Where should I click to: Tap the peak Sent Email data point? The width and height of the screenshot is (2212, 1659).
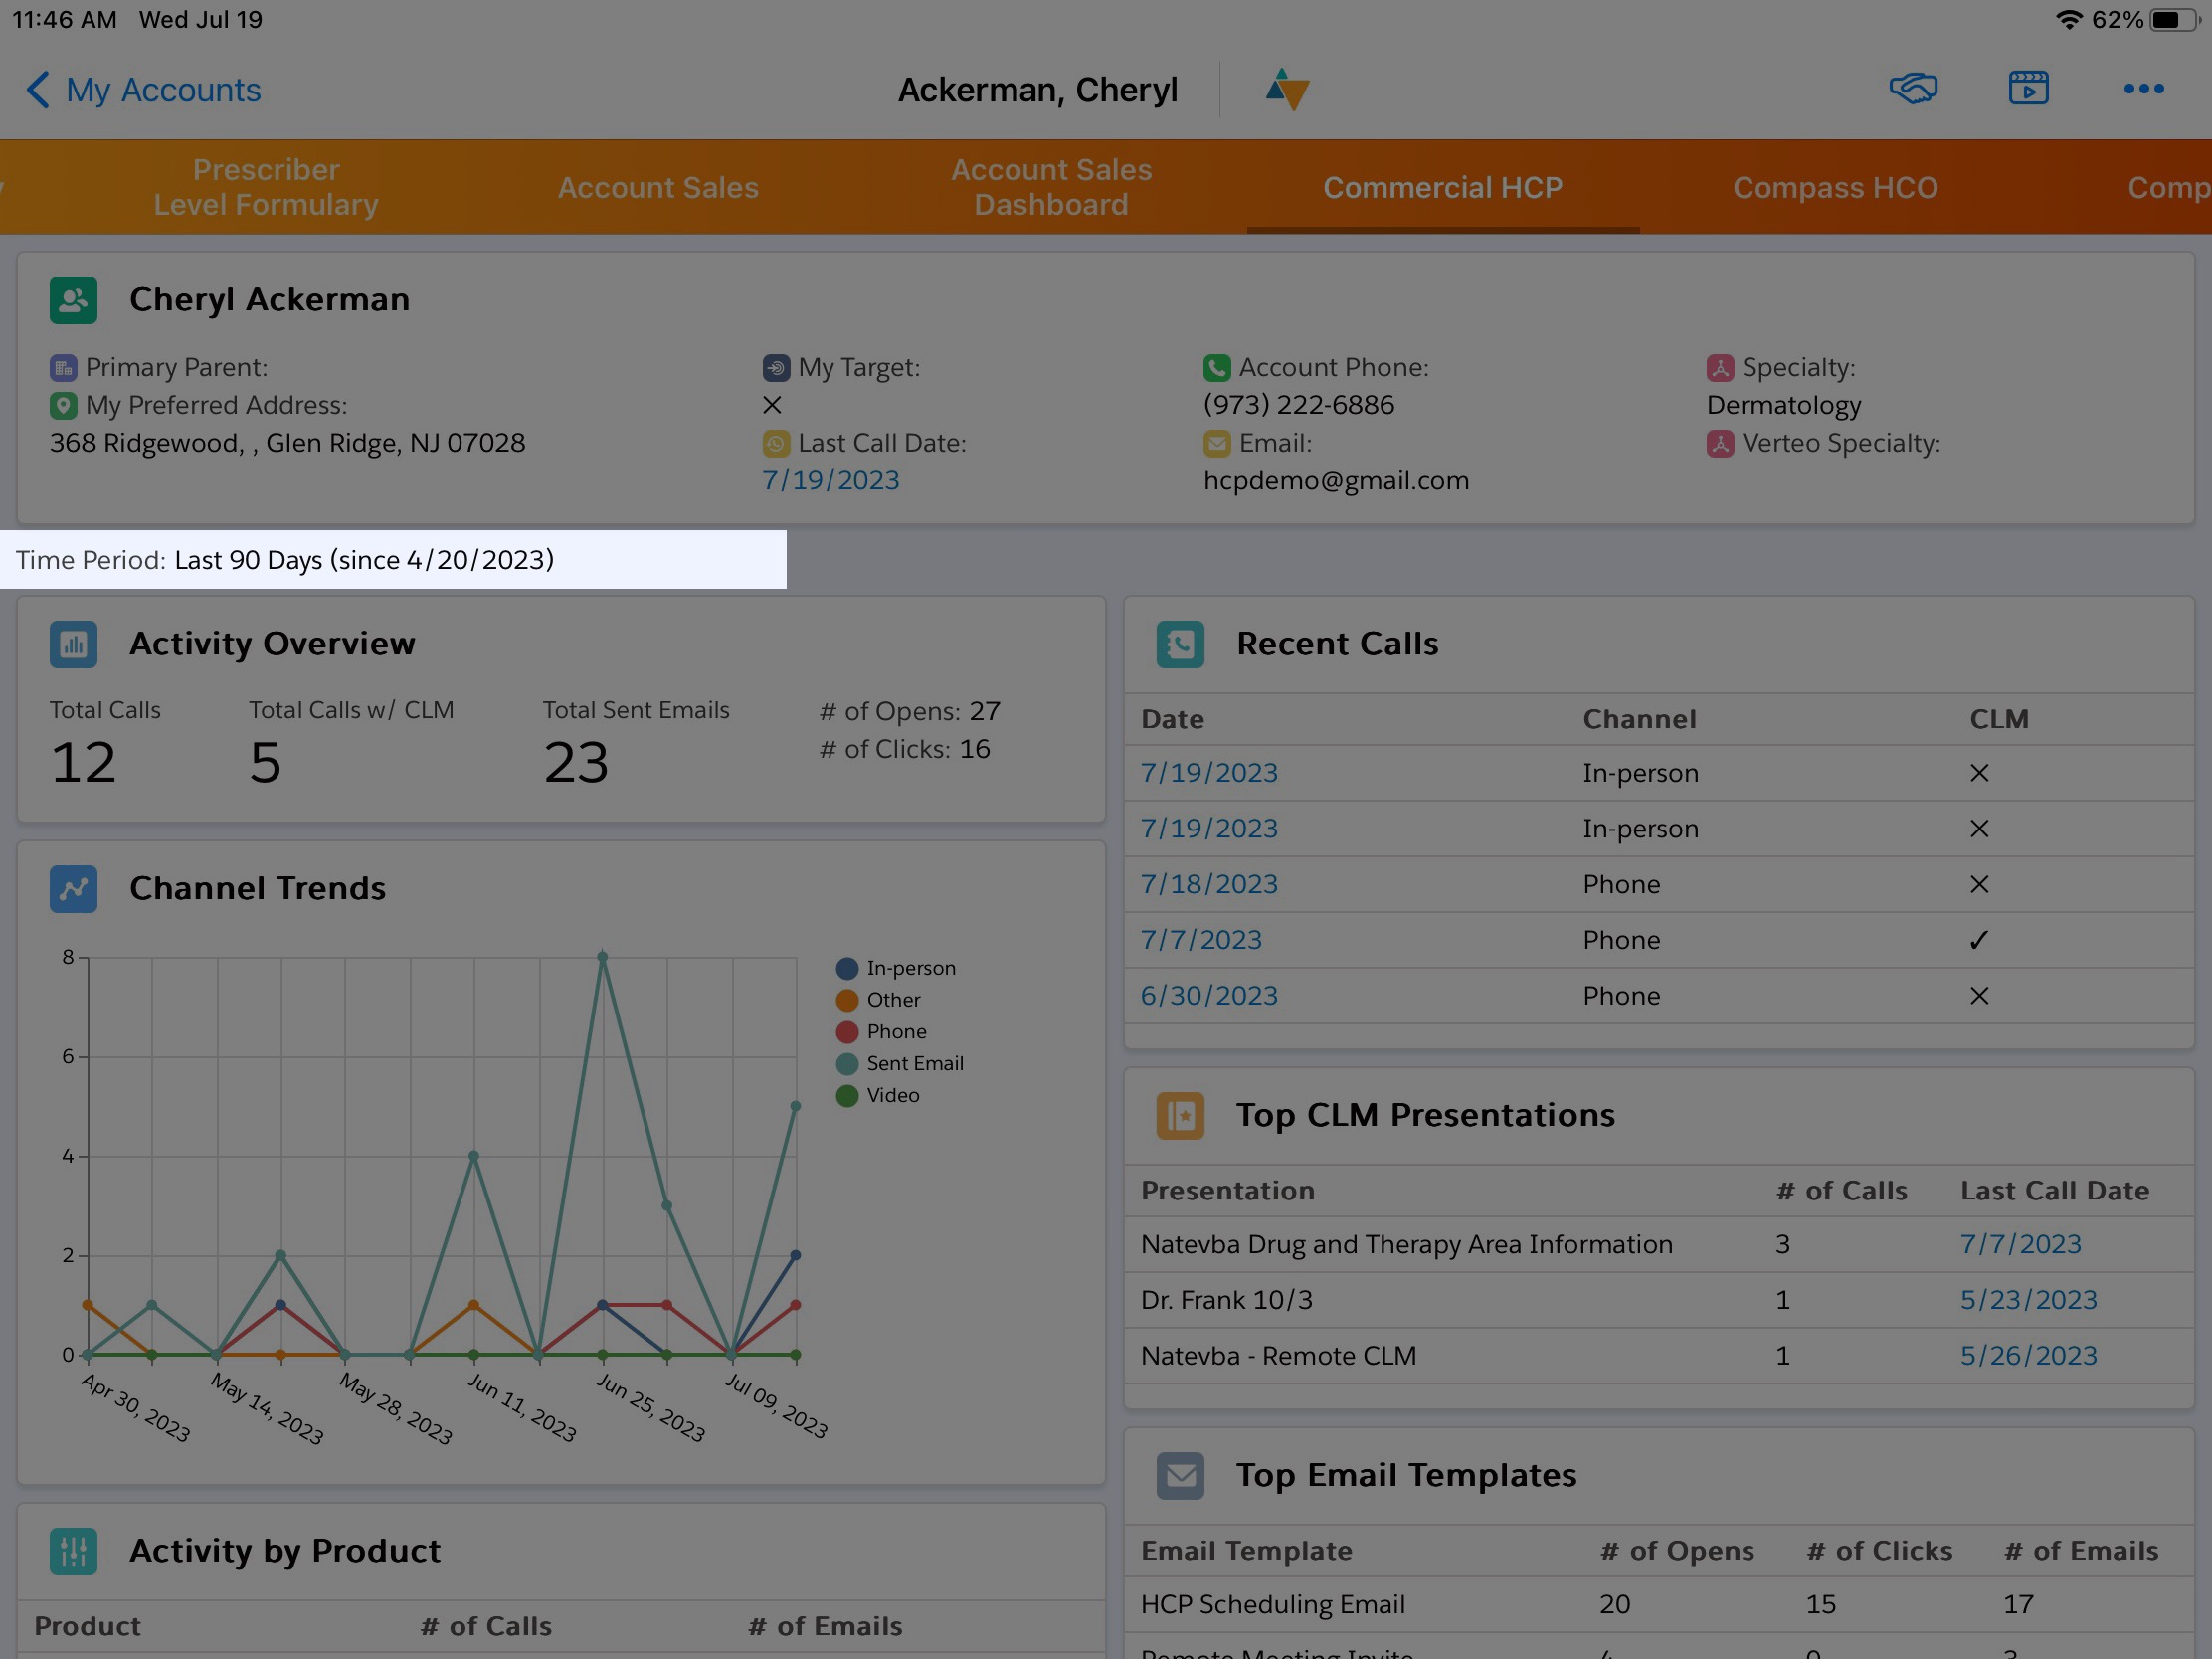[602, 957]
